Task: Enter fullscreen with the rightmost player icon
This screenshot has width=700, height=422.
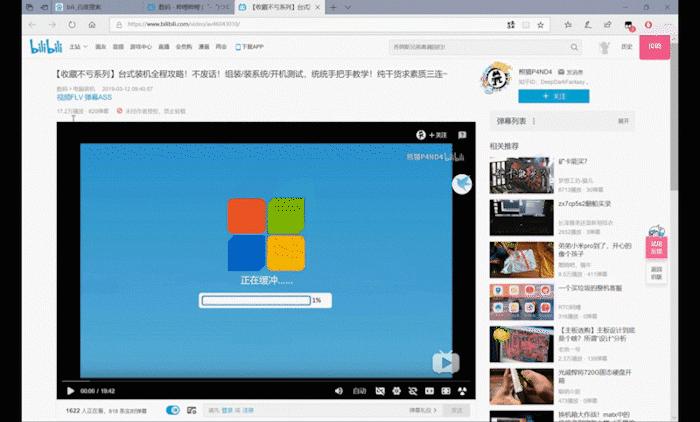Action: pos(462,391)
